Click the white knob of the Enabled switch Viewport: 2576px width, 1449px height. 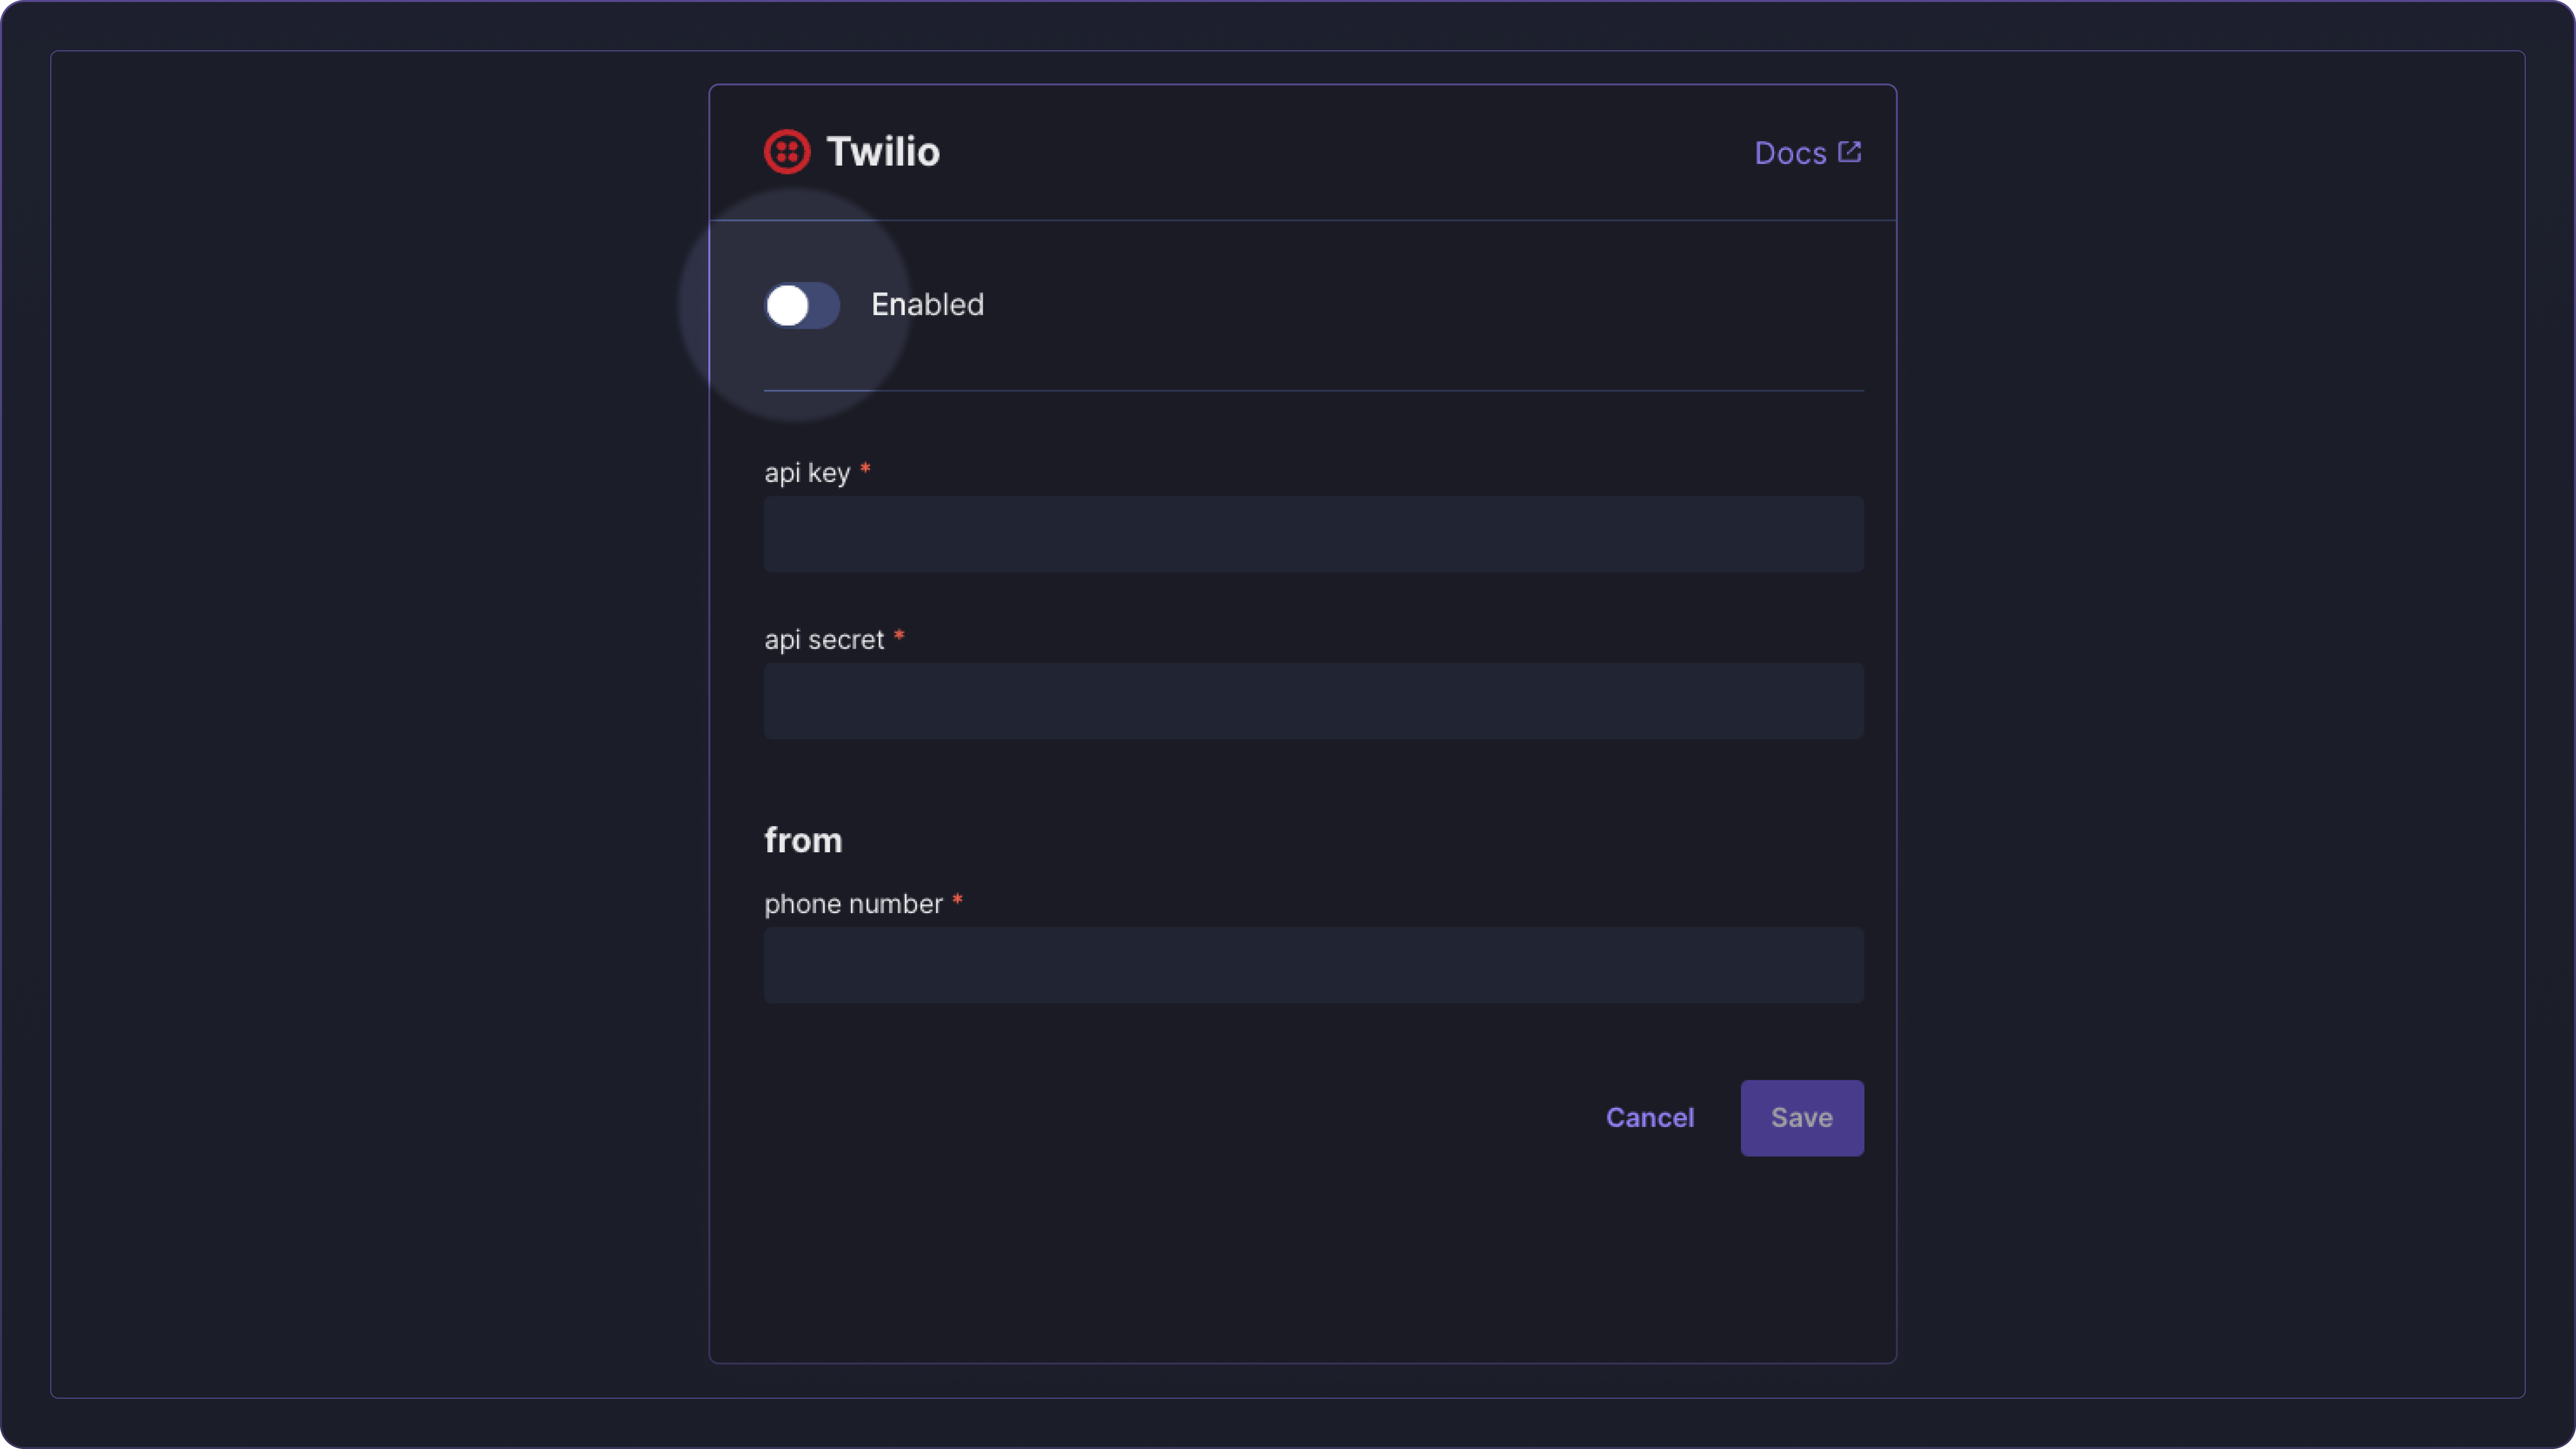[x=788, y=305]
